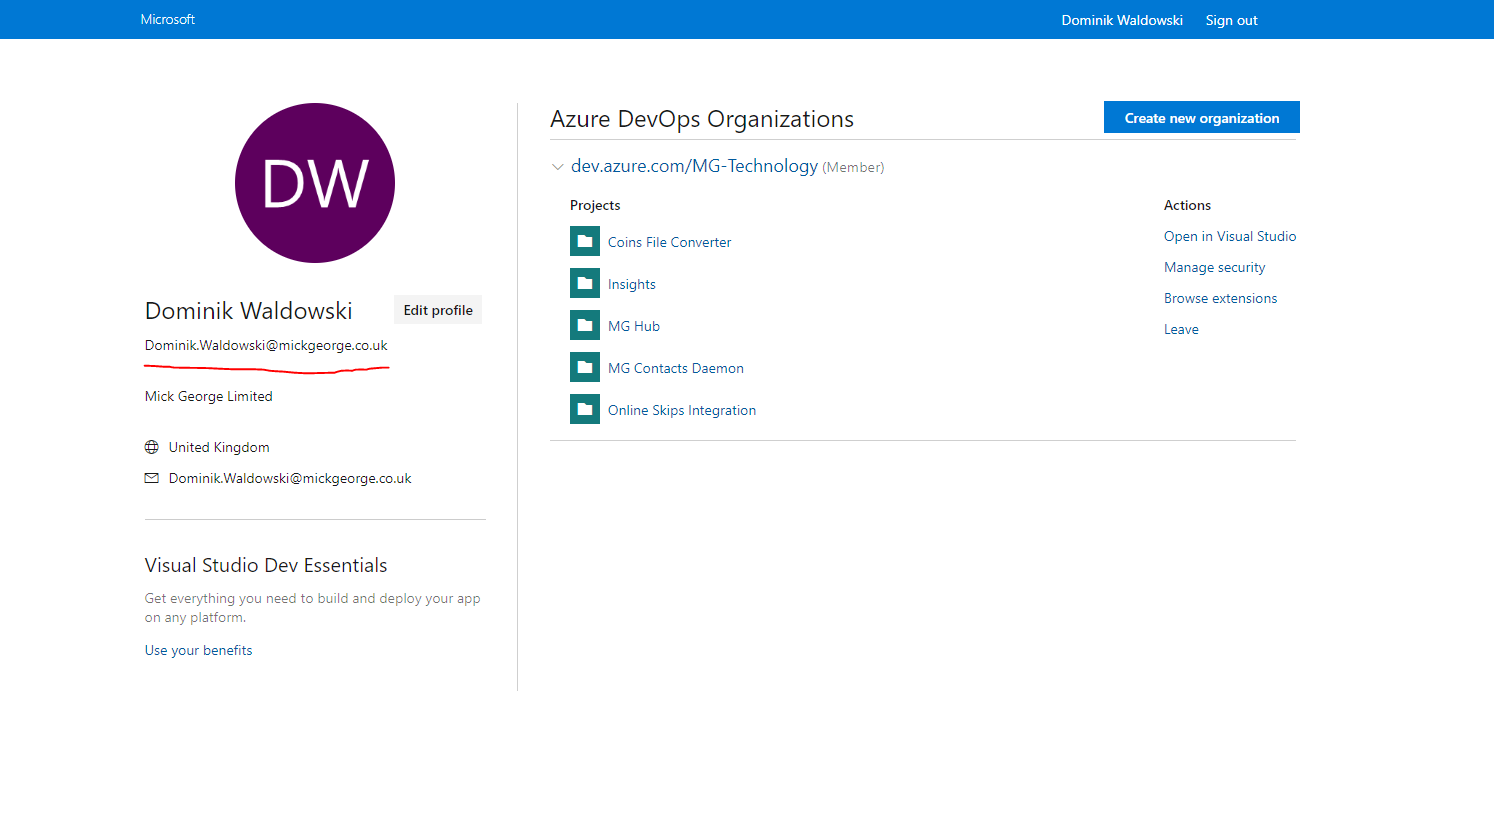
Task: Choose Open in Visual Studio action
Action: click(1230, 236)
